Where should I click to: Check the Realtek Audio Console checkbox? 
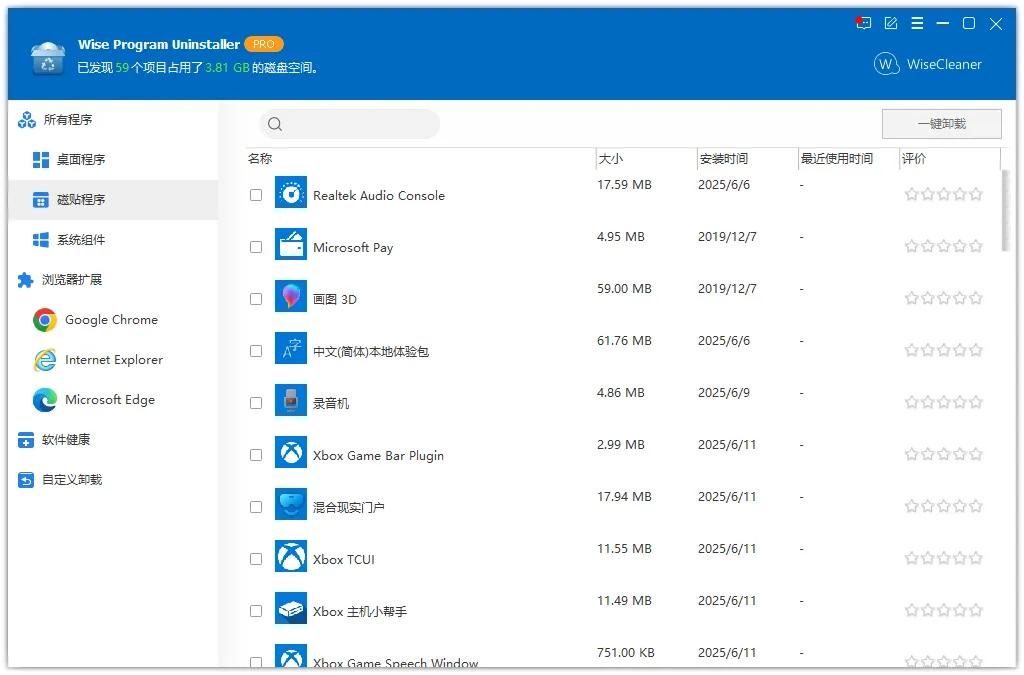pyautogui.click(x=256, y=195)
